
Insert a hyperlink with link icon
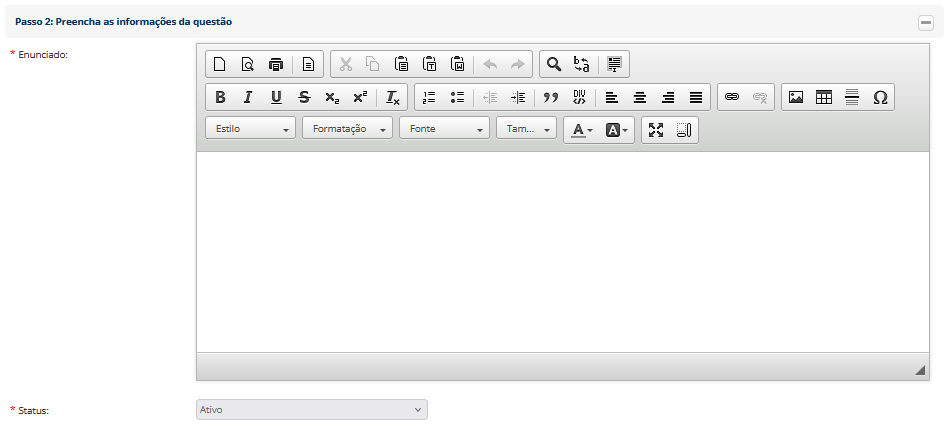(x=732, y=97)
